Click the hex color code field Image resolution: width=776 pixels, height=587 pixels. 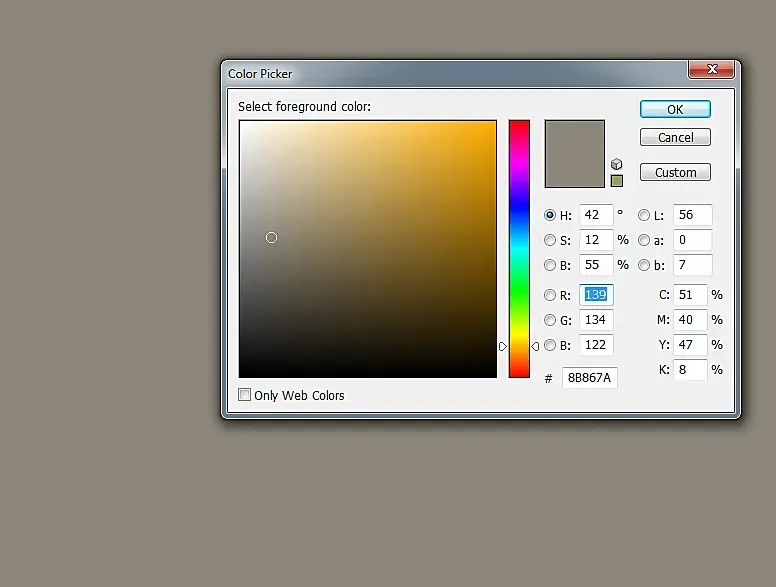(589, 378)
